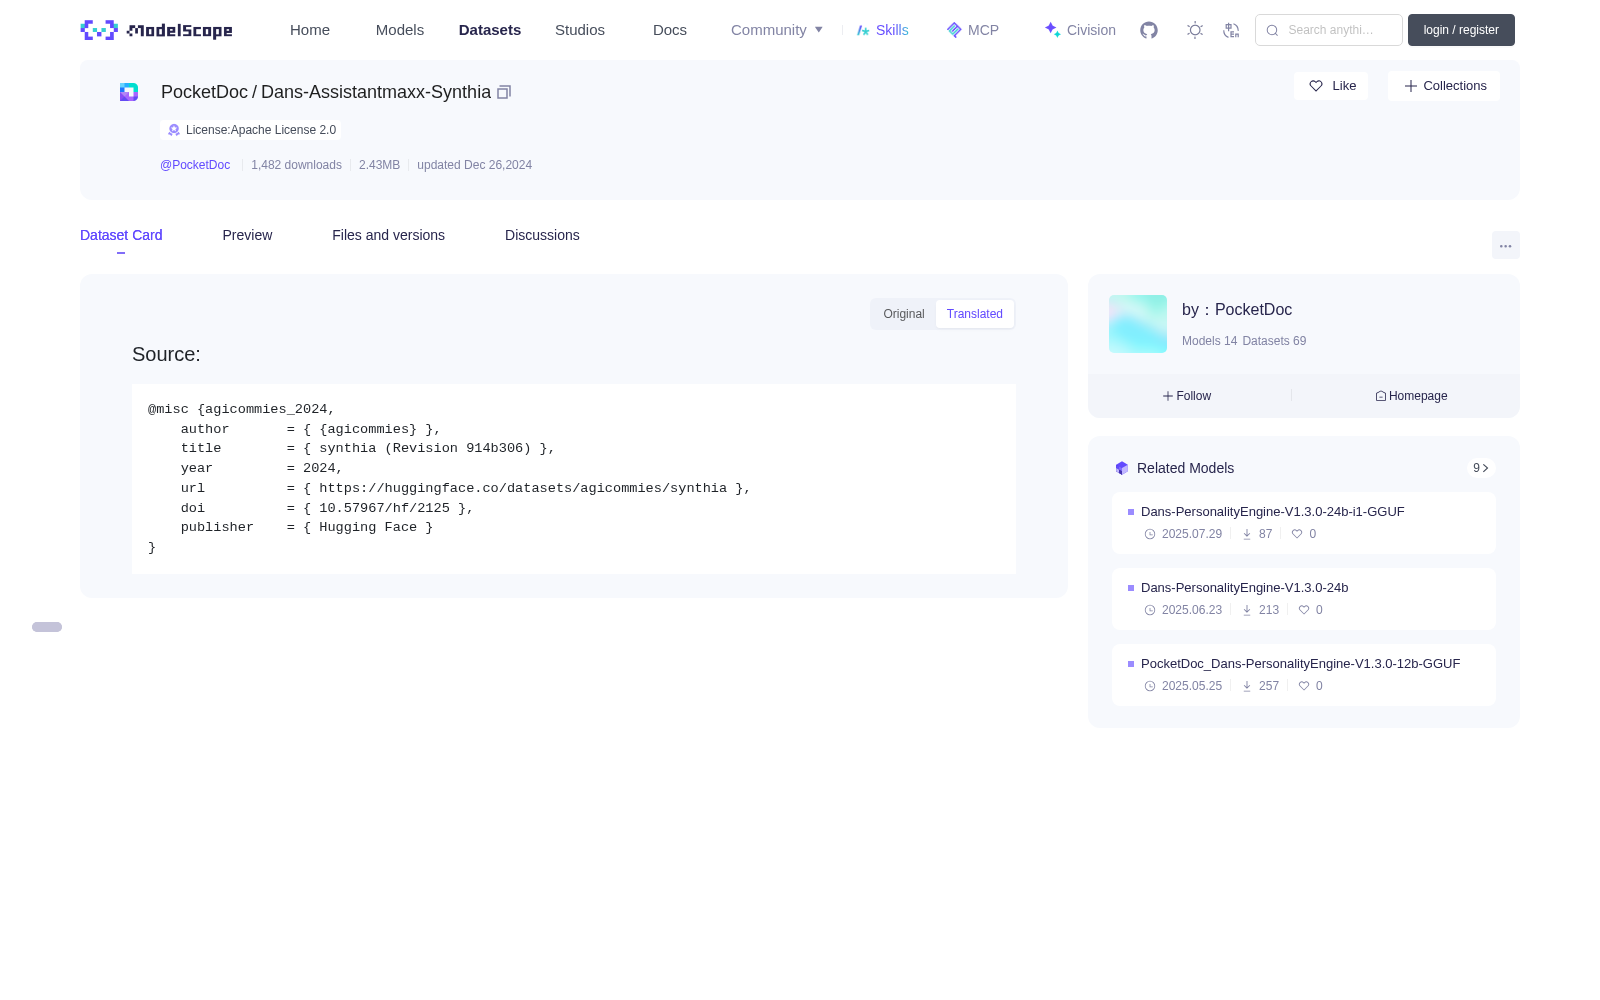This screenshot has height=1000, width=1600.
Task: Add dataset to Collections
Action: pyautogui.click(x=1444, y=86)
